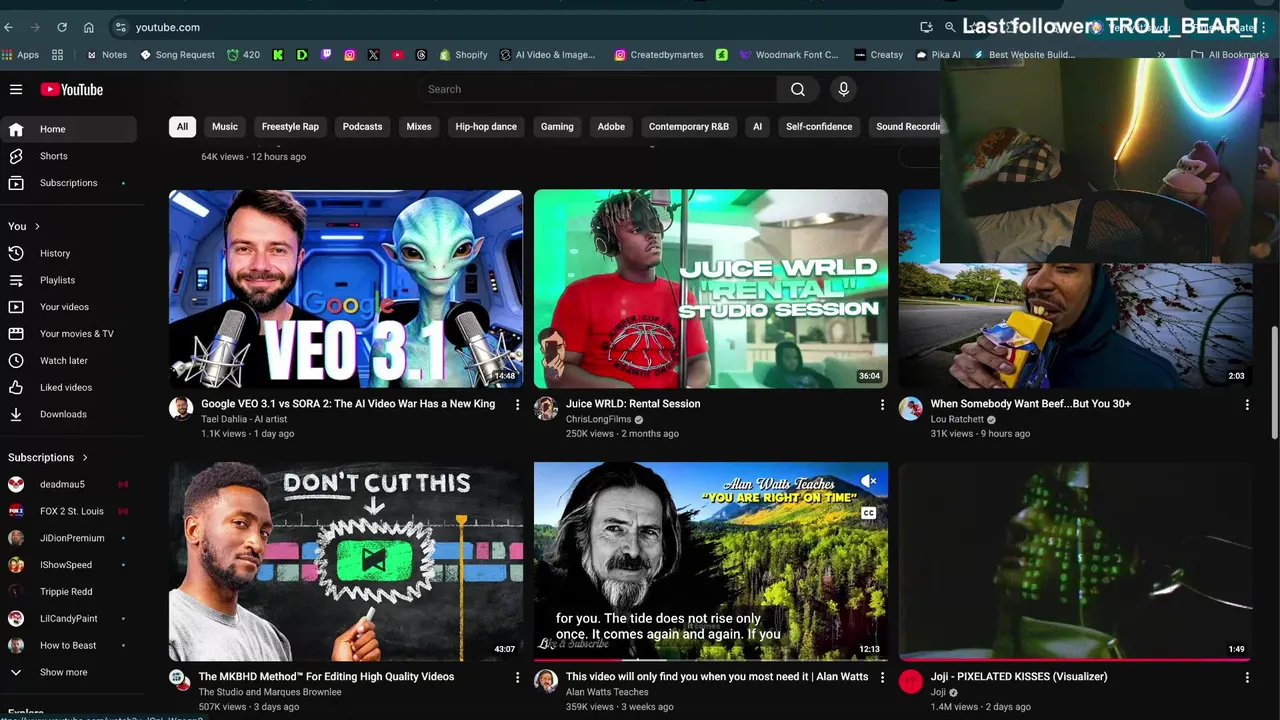Viewport: 1280px width, 720px height.
Task: Open How to Beast subscription channel
Action: point(68,645)
